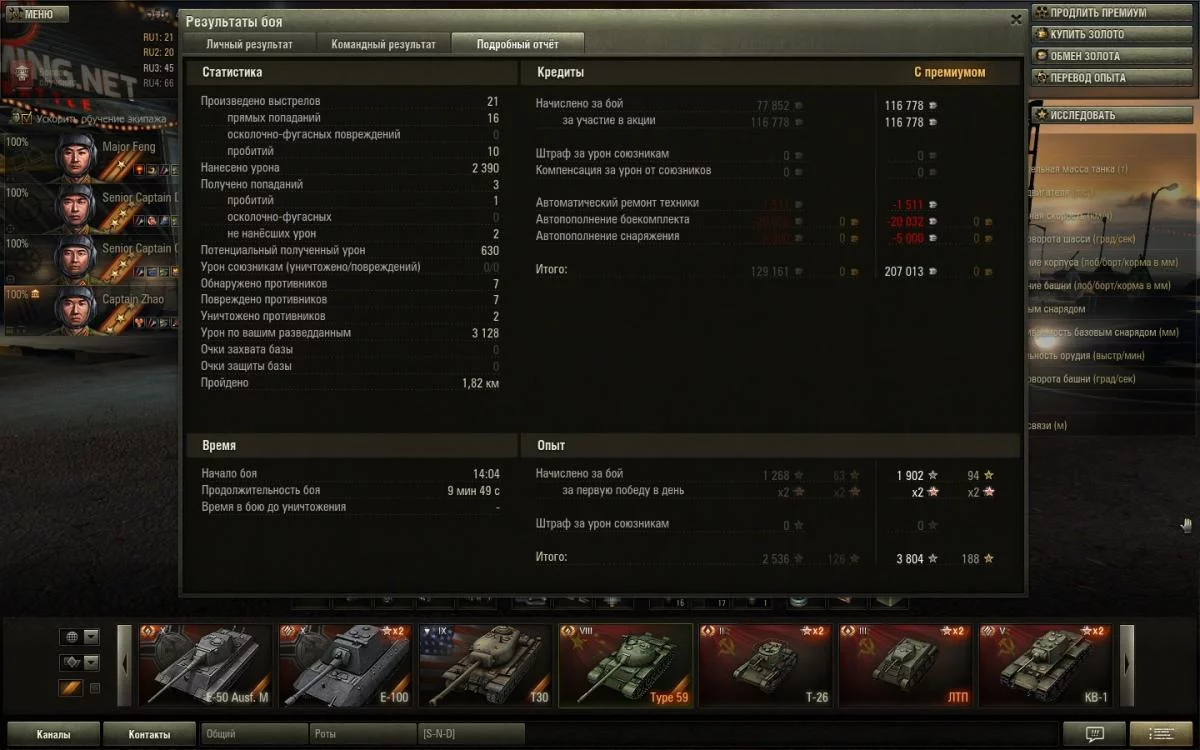Open the vehicle type filter dropdown
The height and width of the screenshot is (750, 1200).
91,662
